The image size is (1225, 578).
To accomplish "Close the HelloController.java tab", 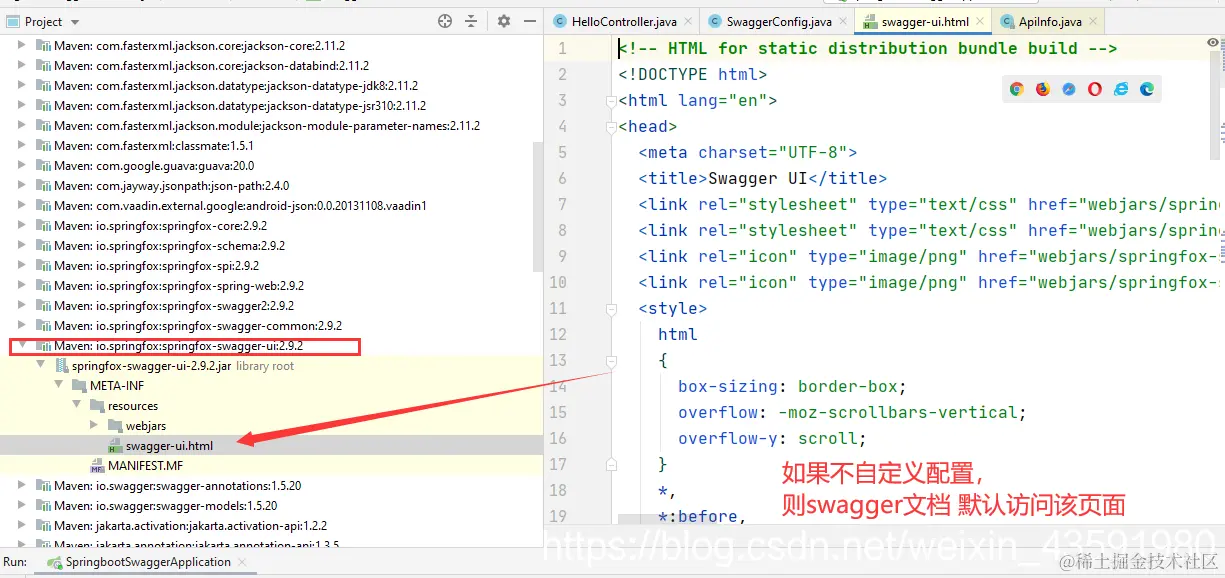I will [x=689, y=22].
